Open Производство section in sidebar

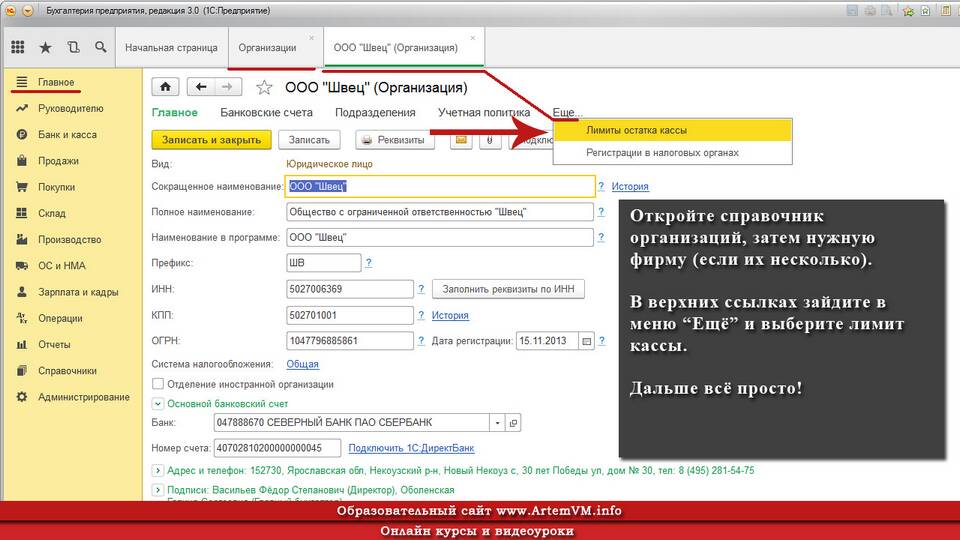[69, 239]
